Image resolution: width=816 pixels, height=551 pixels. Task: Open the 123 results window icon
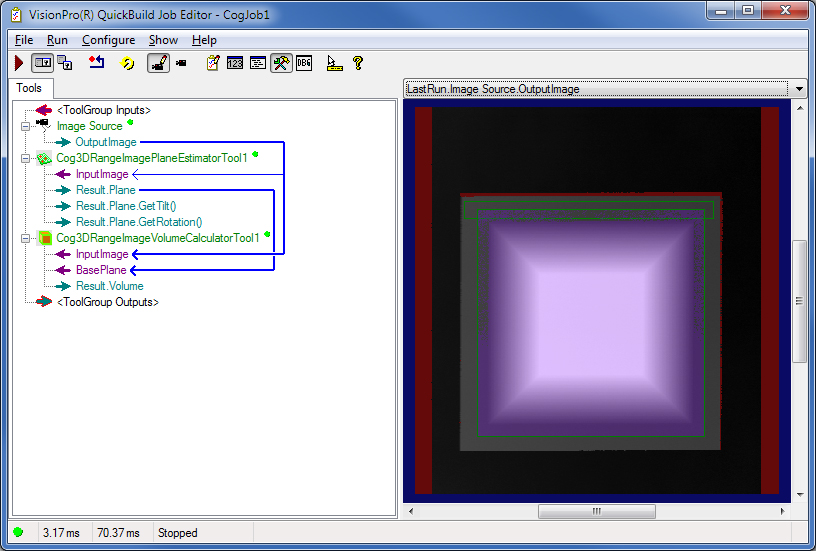tap(235, 63)
